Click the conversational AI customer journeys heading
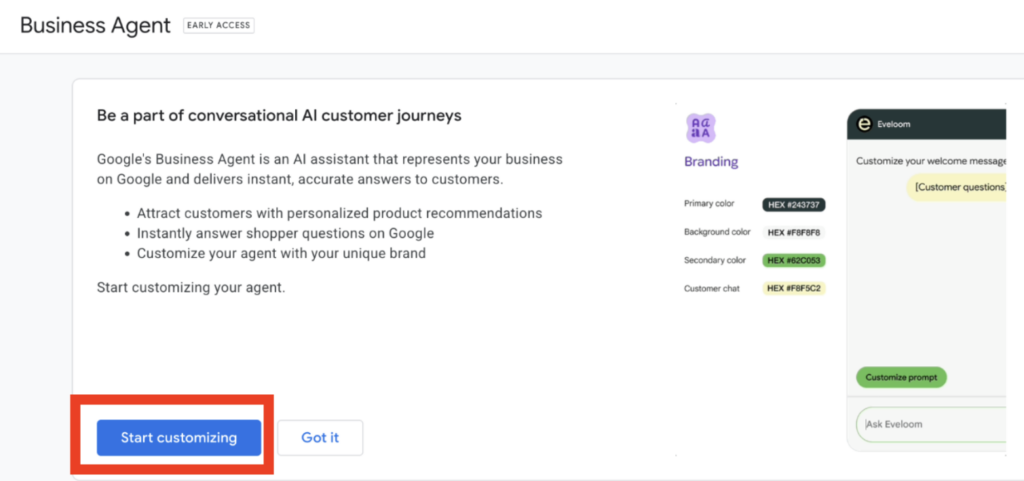This screenshot has width=1024, height=481. tap(279, 115)
